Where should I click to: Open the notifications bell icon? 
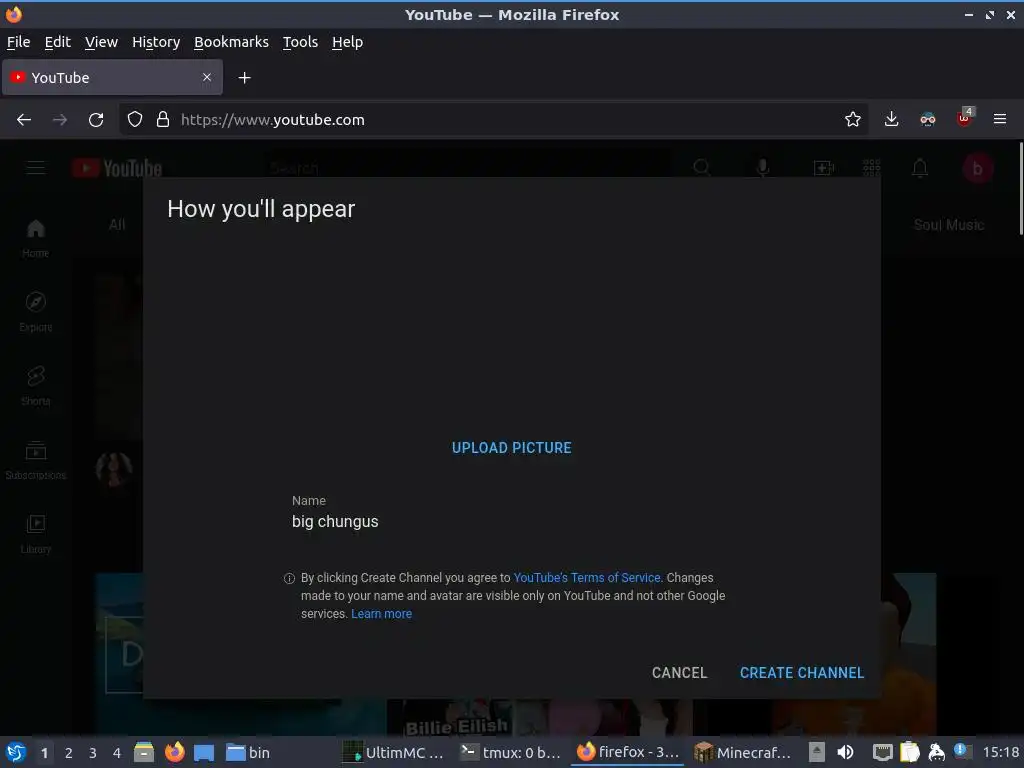tap(920, 168)
